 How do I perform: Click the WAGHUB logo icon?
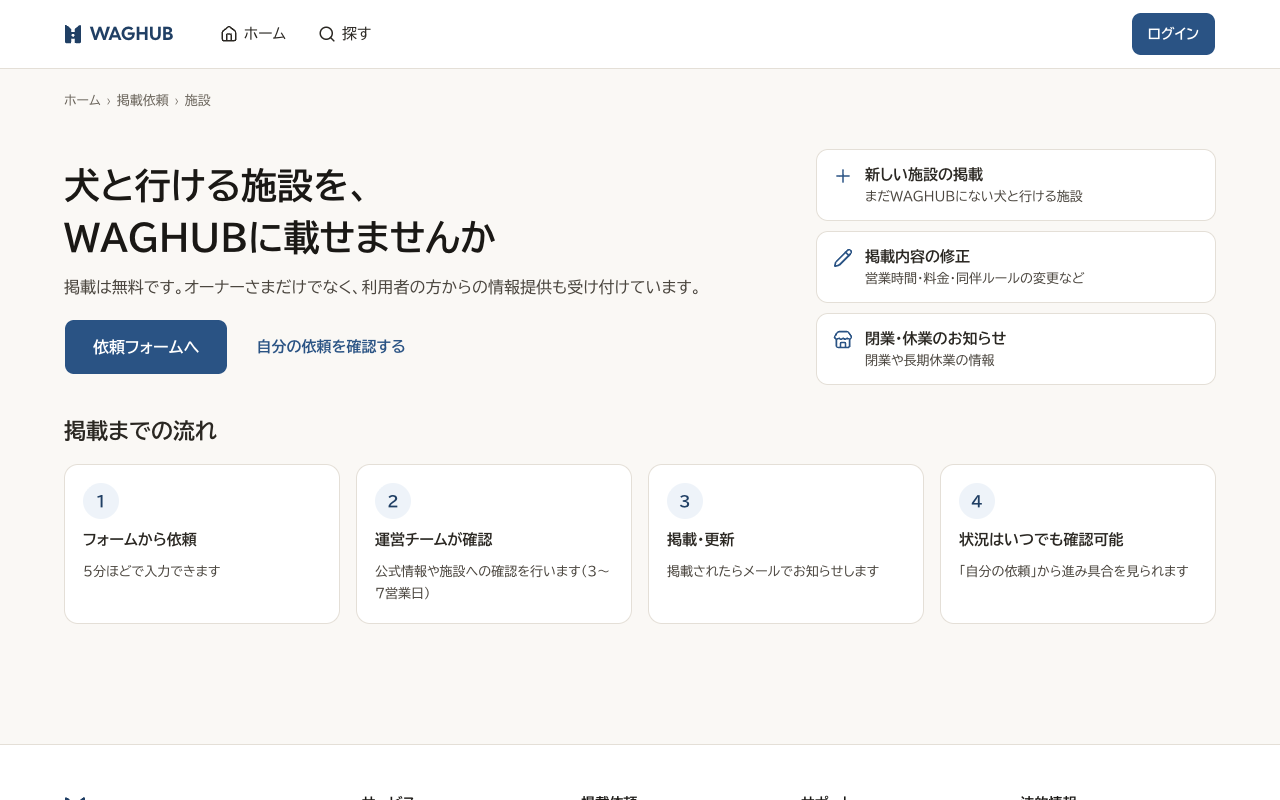(73, 34)
